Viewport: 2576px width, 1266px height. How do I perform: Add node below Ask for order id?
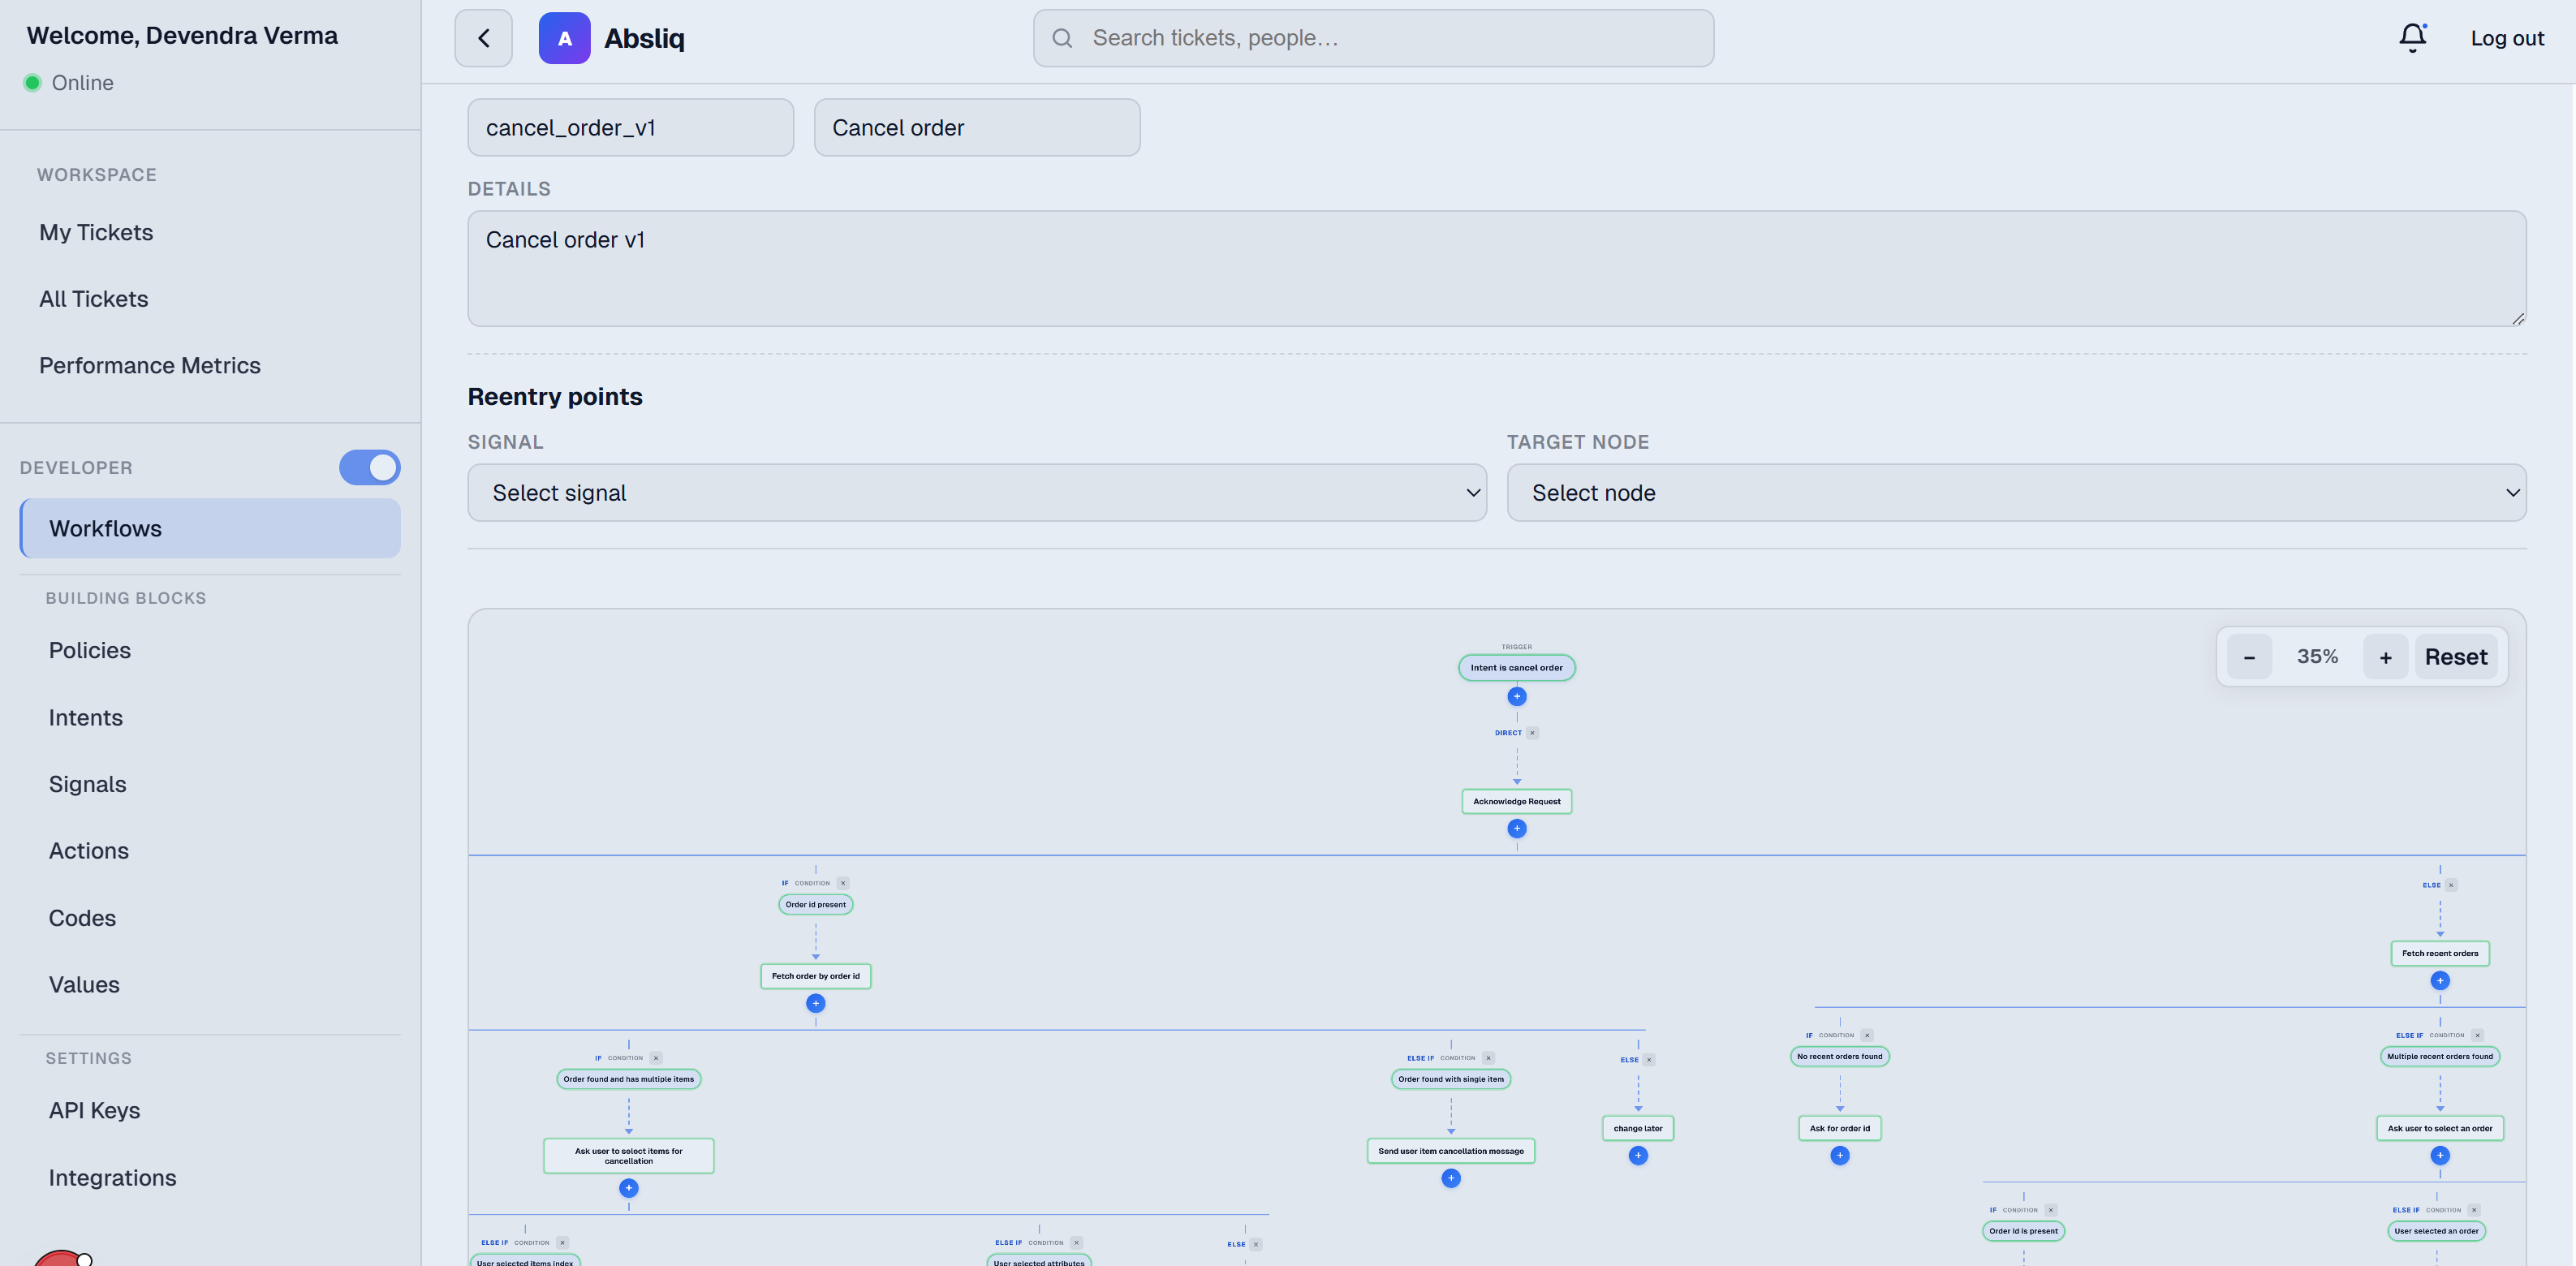(1839, 1155)
